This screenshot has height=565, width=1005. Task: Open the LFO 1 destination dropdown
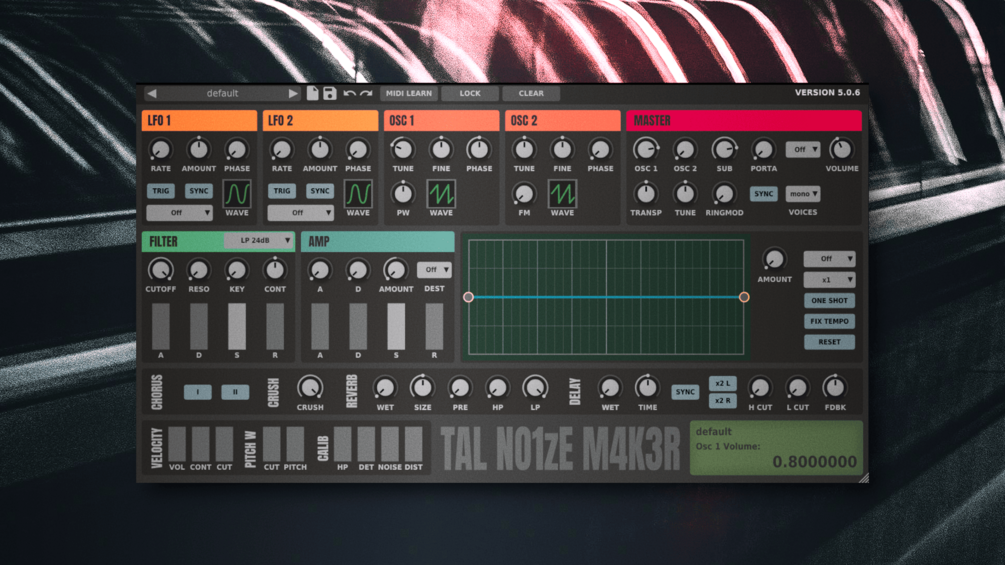tap(179, 213)
